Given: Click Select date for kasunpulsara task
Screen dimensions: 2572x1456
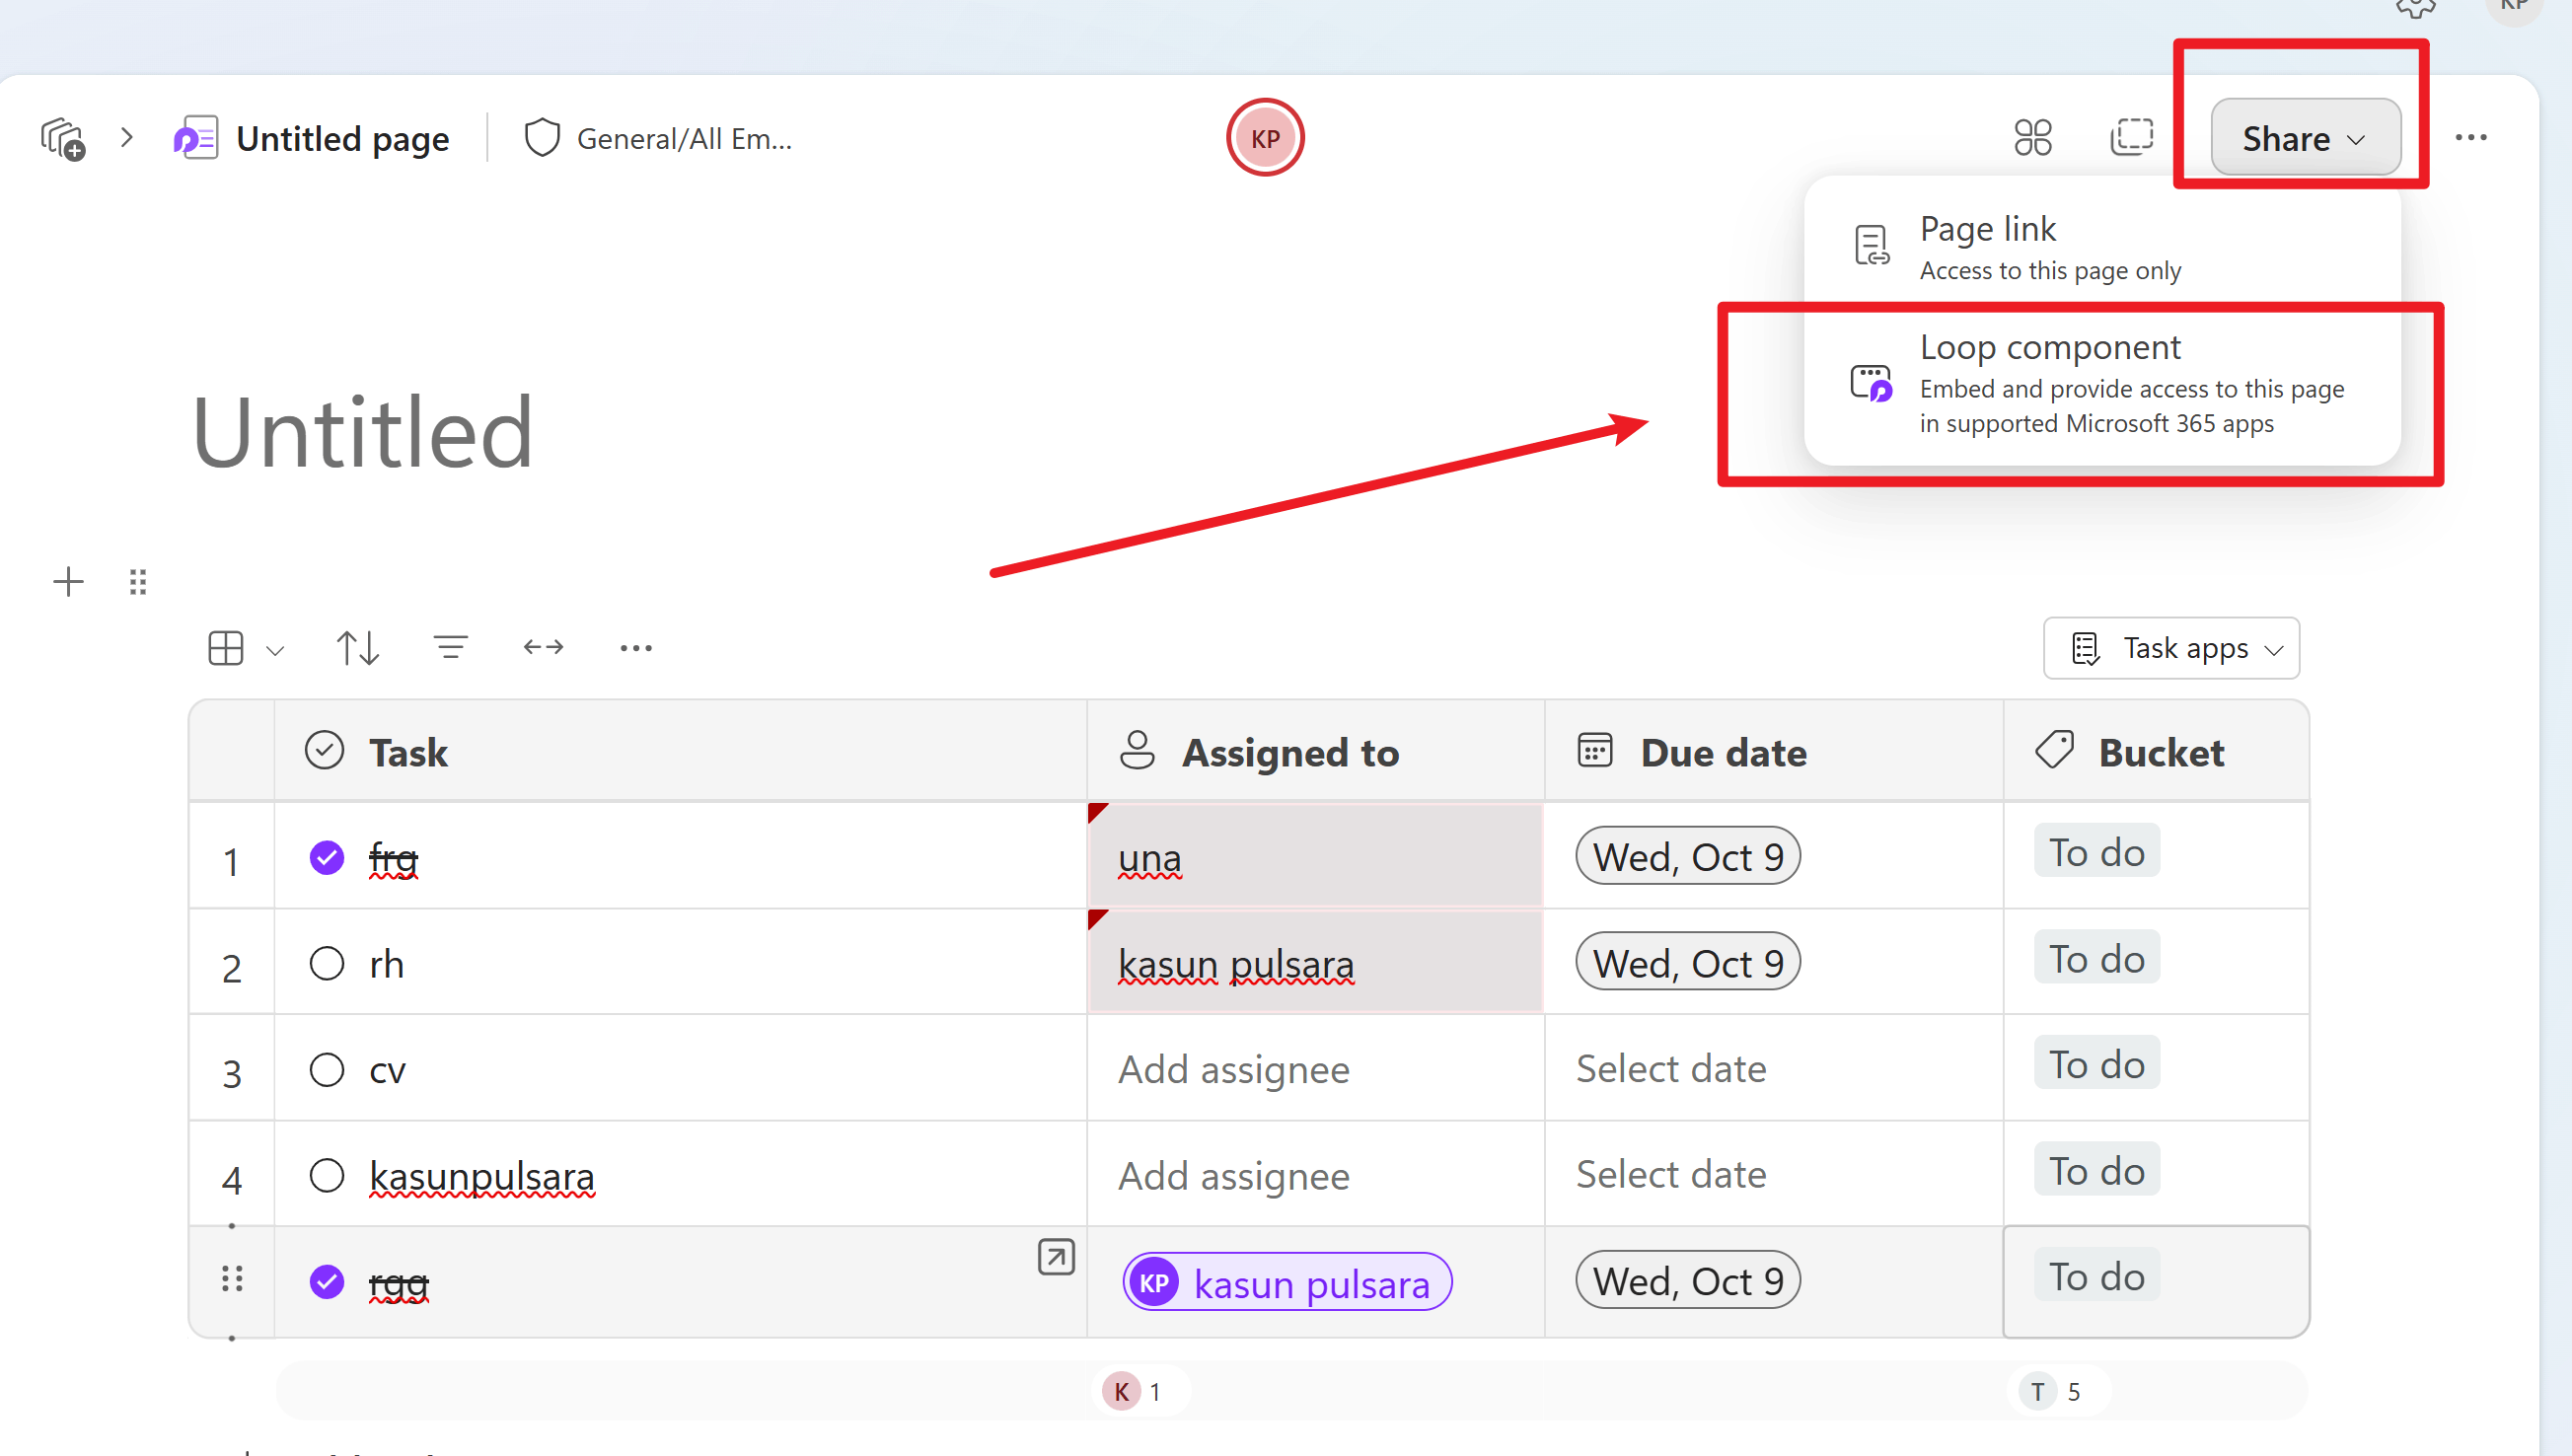Looking at the screenshot, I should click(x=1670, y=1175).
